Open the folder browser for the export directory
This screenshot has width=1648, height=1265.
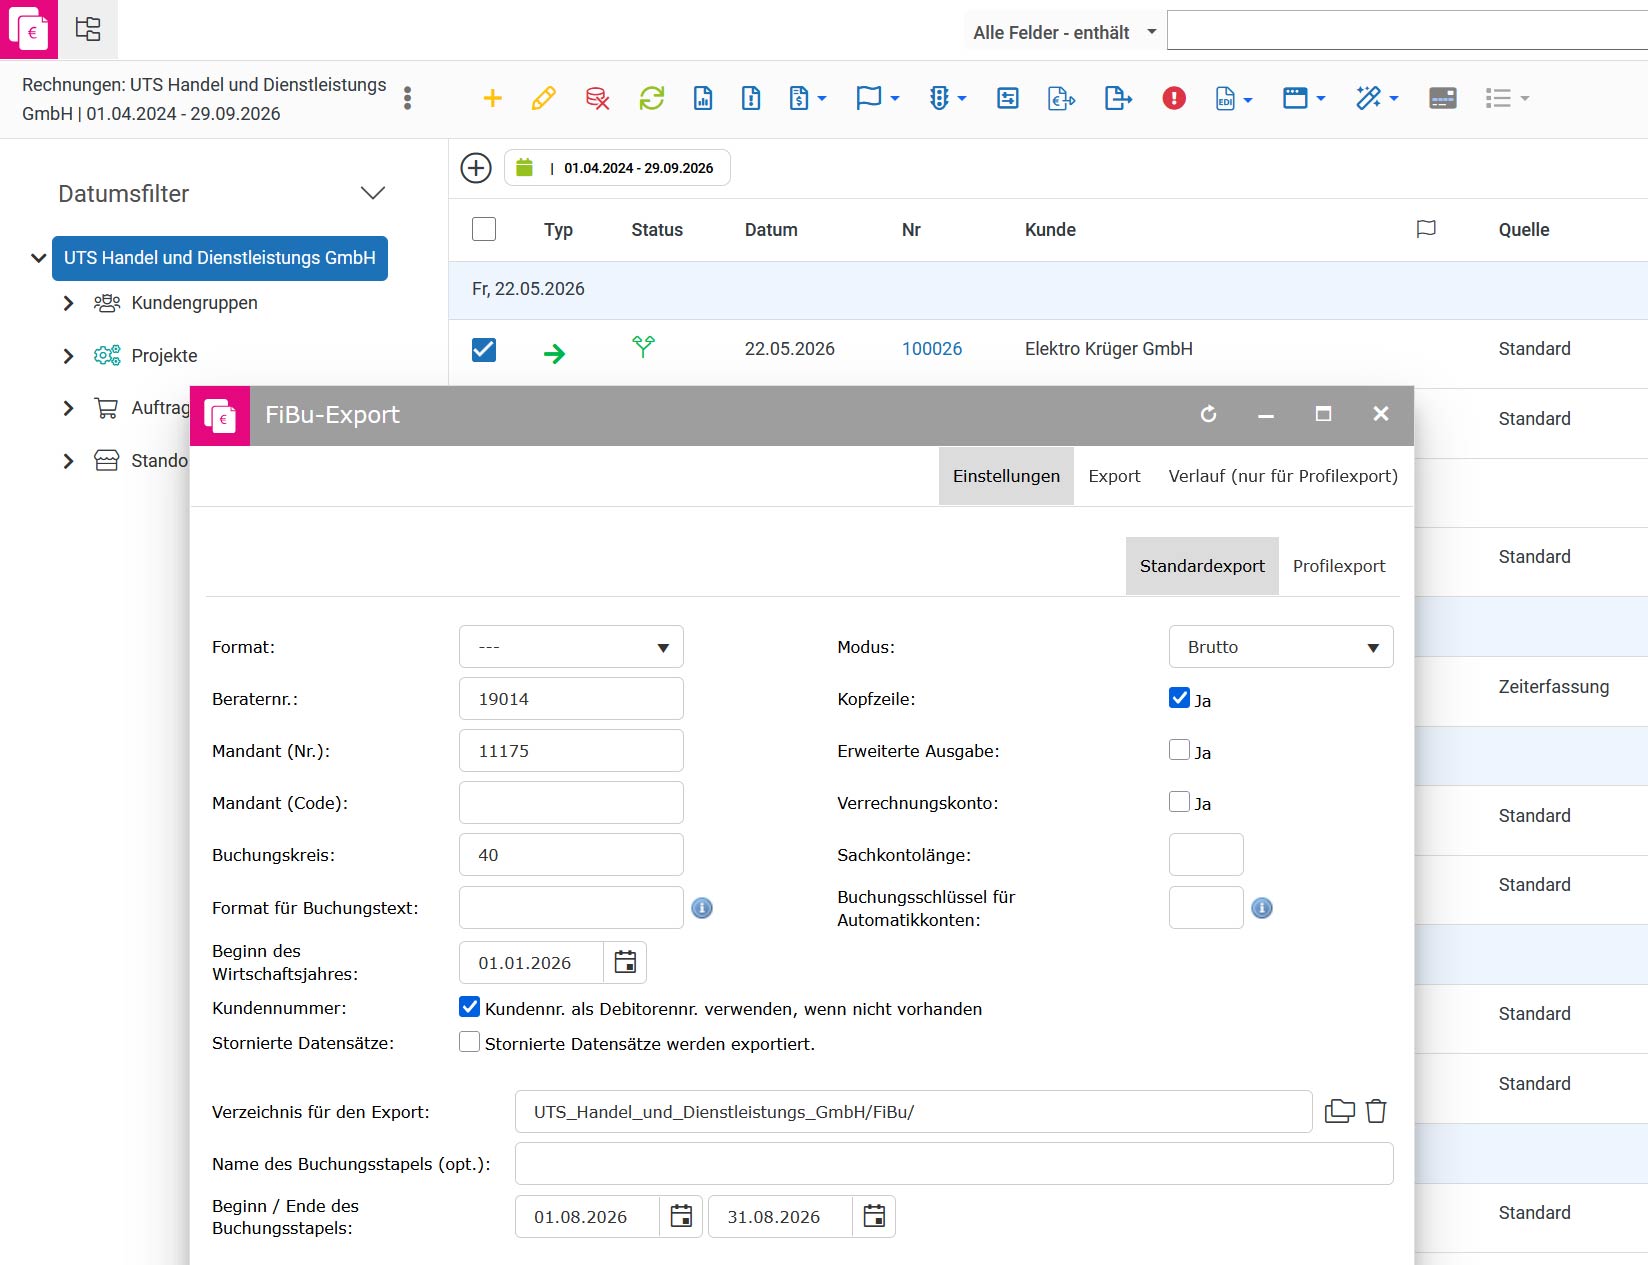[x=1340, y=1111]
